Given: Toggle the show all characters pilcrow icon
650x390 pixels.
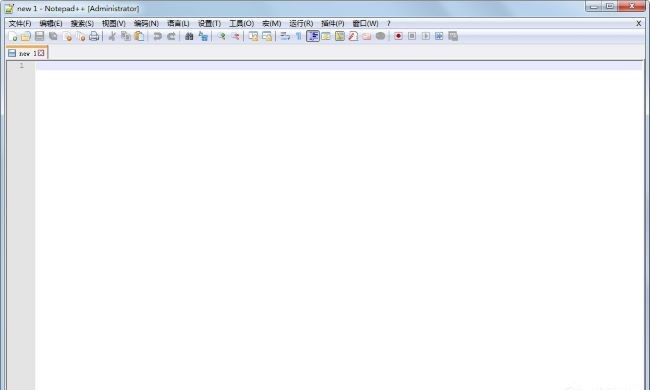Looking at the screenshot, I should tap(298, 36).
